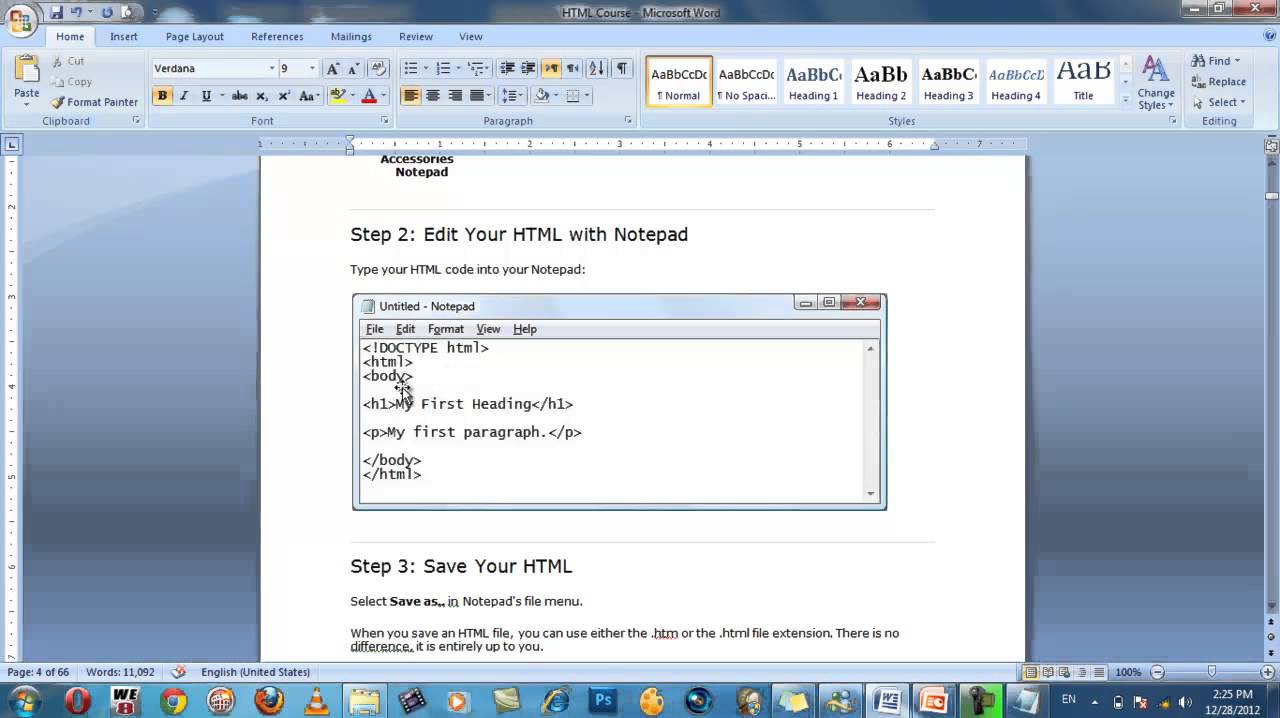Justify the text

click(x=477, y=96)
